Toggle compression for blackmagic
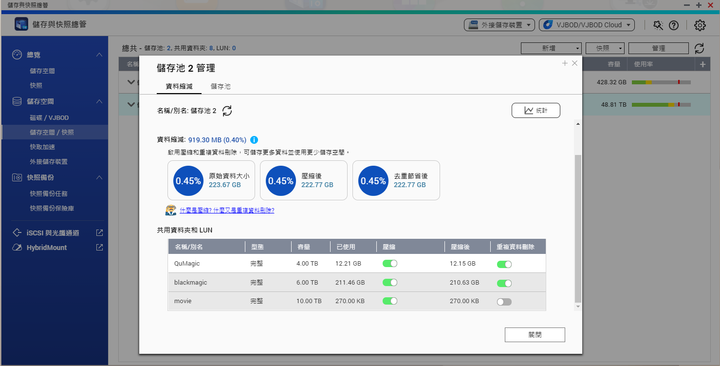 (x=390, y=282)
